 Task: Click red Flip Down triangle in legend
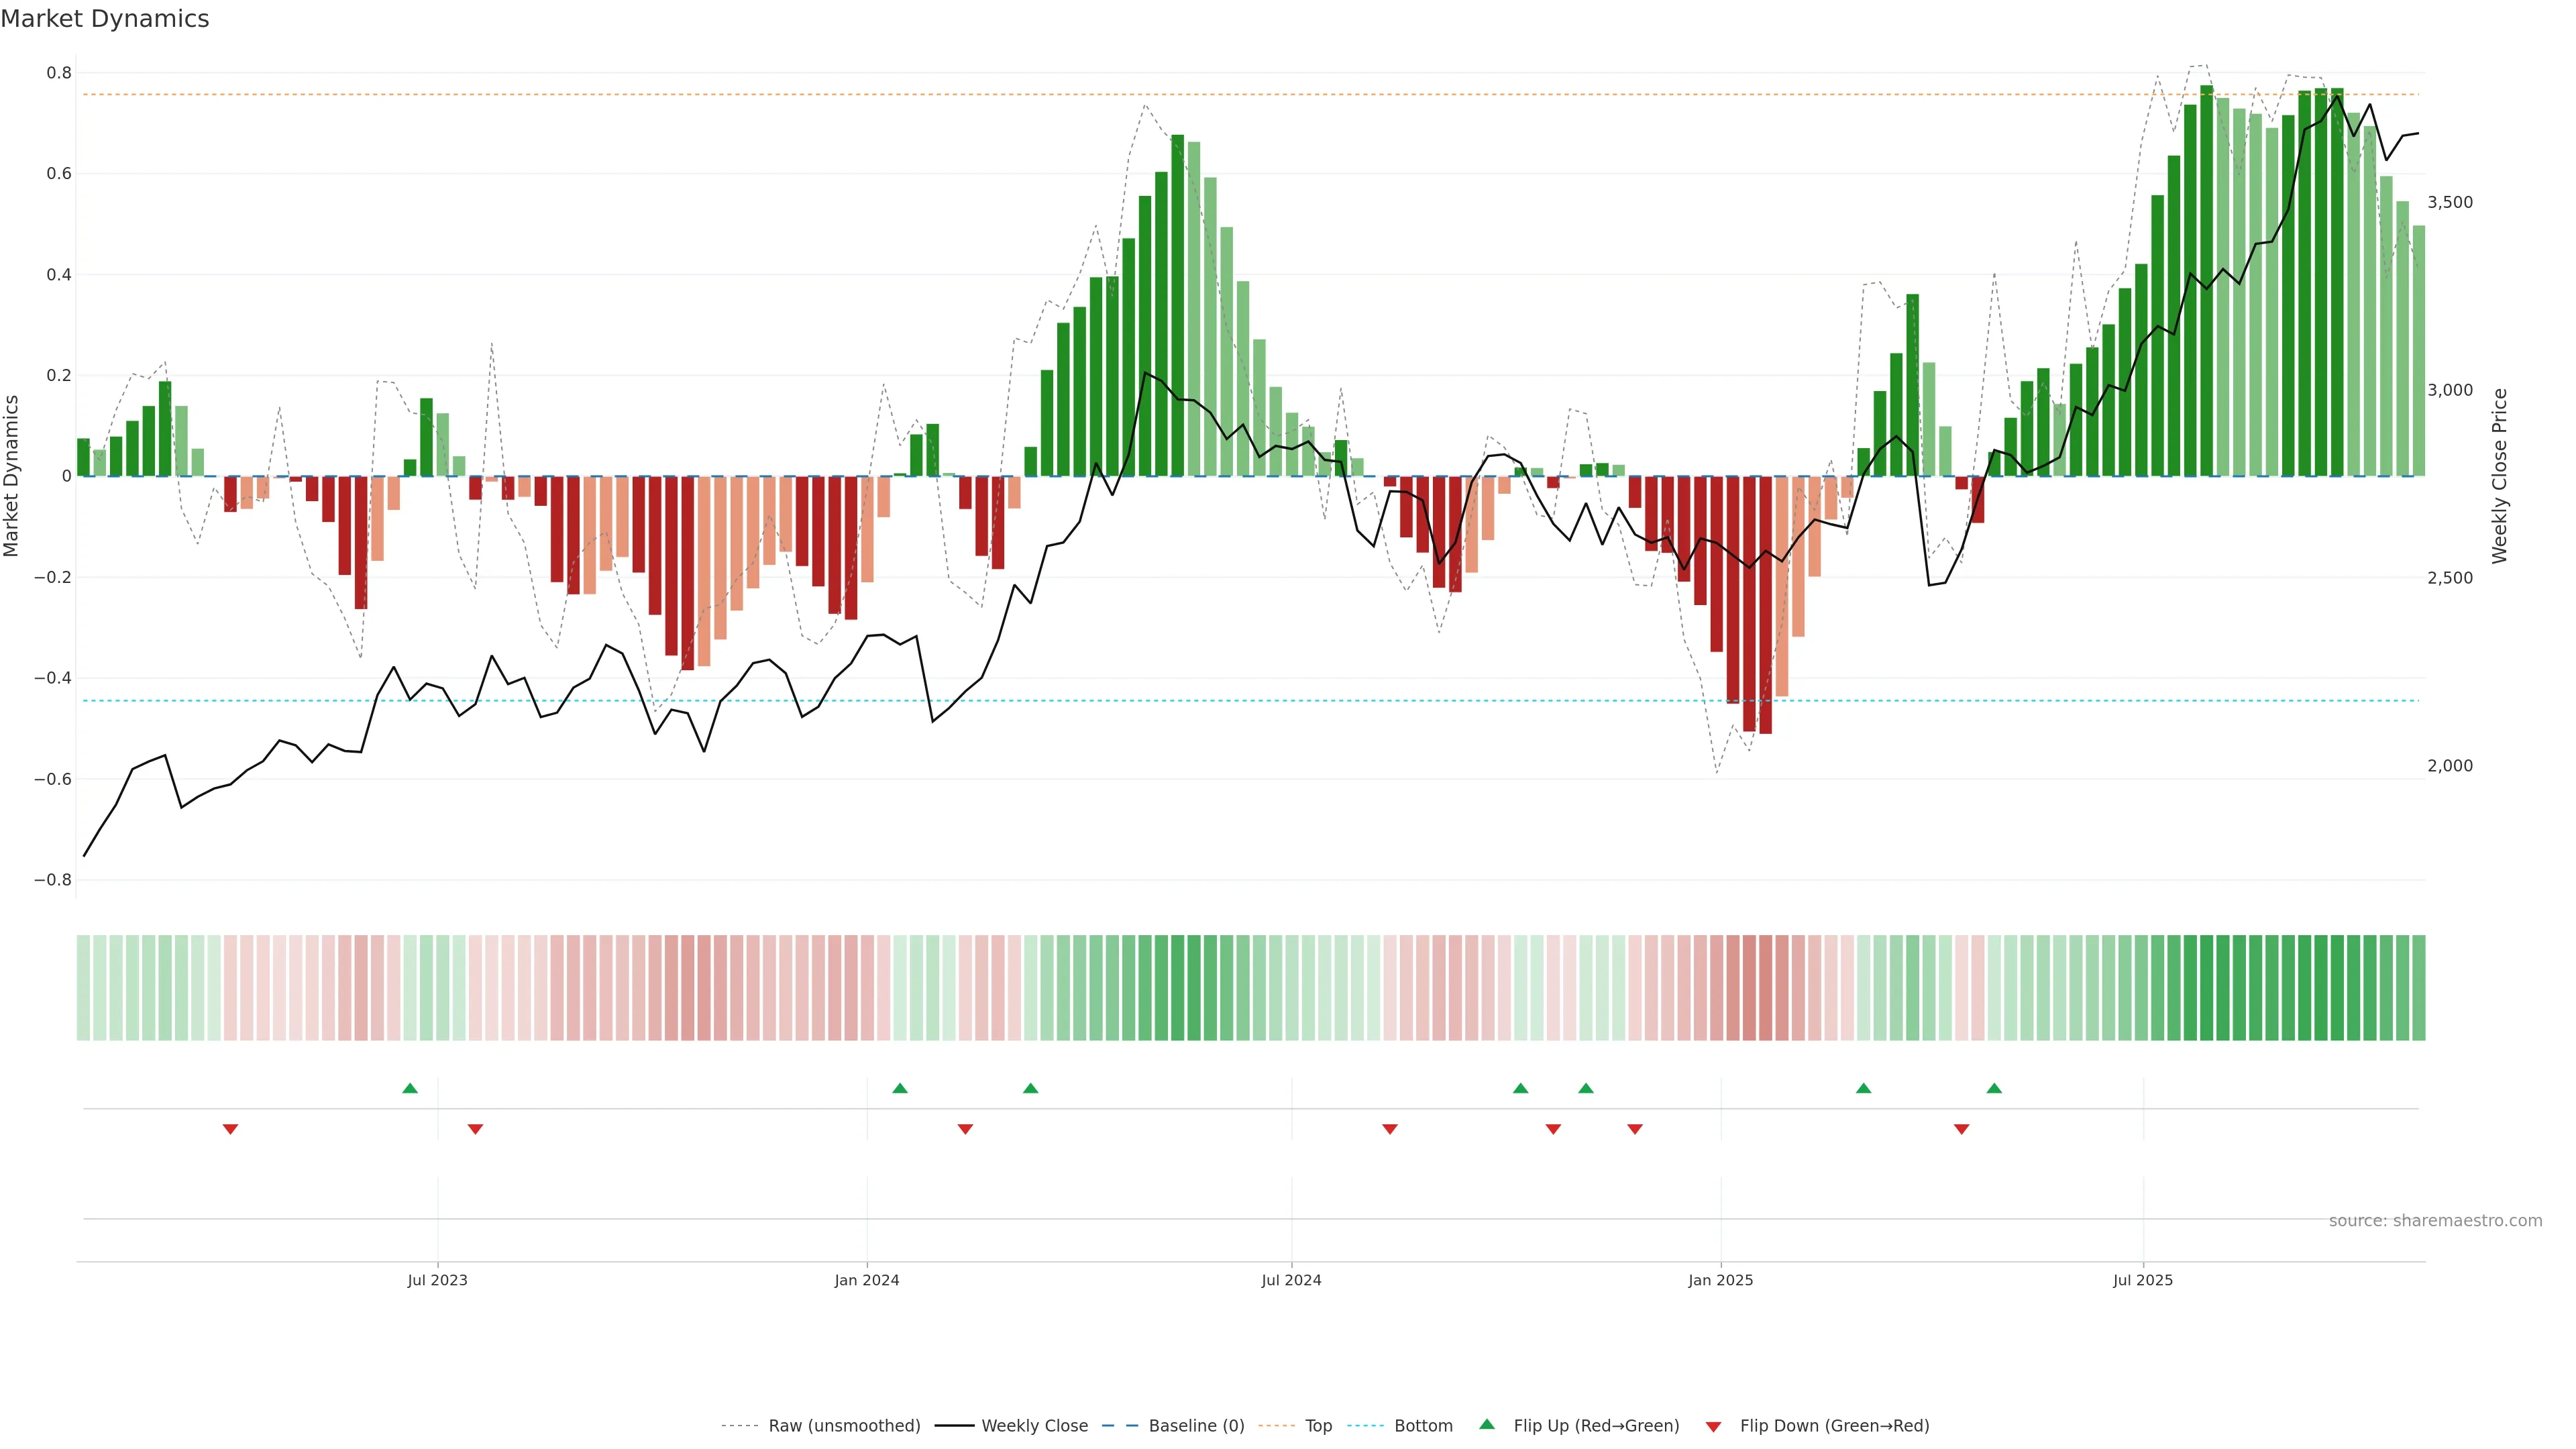pos(1713,1426)
